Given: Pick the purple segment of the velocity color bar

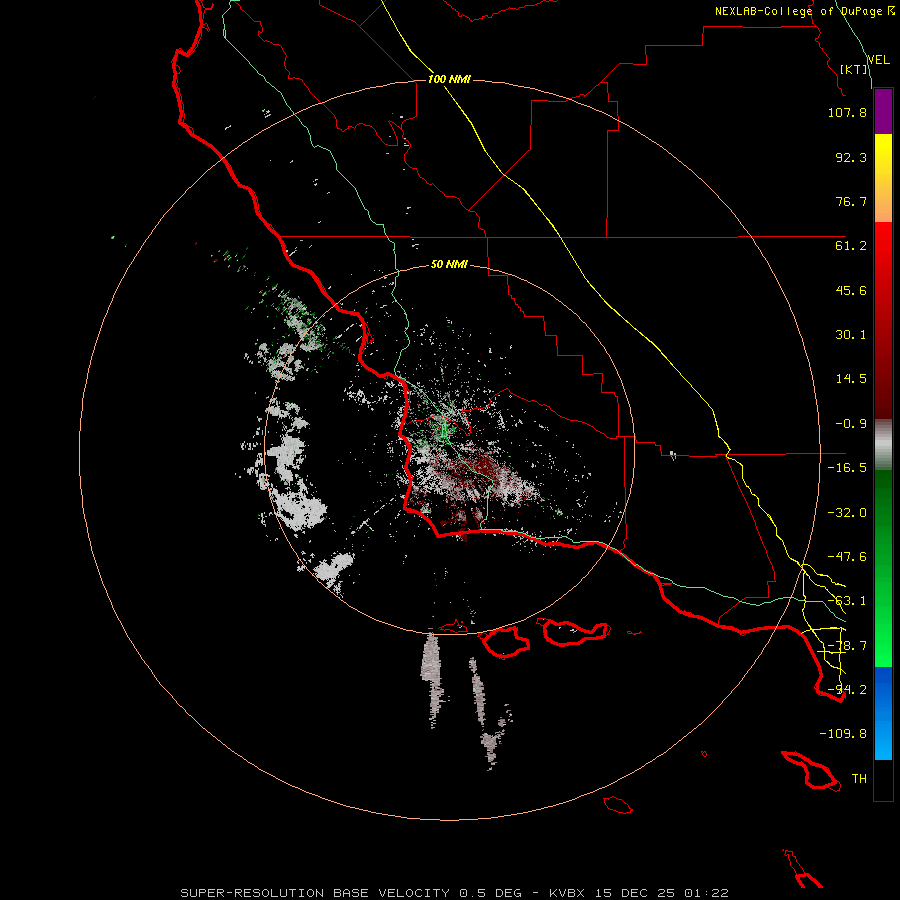Looking at the screenshot, I should pyautogui.click(x=883, y=112).
